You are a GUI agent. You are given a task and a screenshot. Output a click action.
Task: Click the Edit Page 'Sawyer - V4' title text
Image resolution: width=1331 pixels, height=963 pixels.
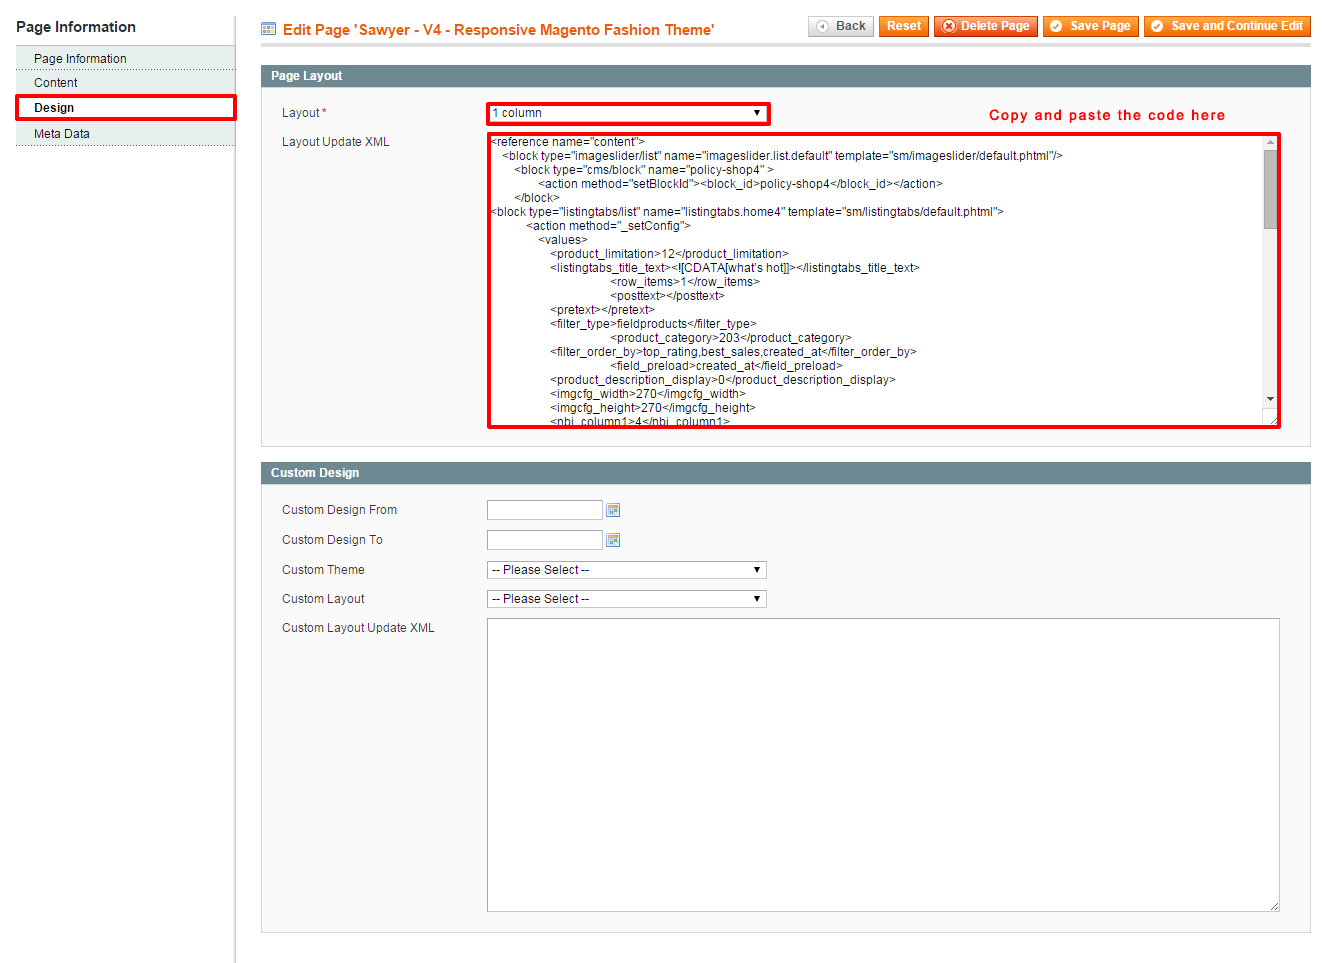coord(498,30)
